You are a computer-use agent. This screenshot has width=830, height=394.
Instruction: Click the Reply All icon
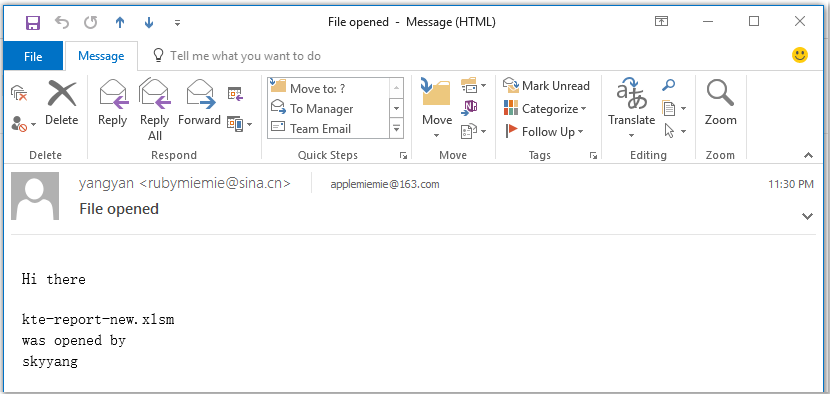pyautogui.click(x=155, y=110)
